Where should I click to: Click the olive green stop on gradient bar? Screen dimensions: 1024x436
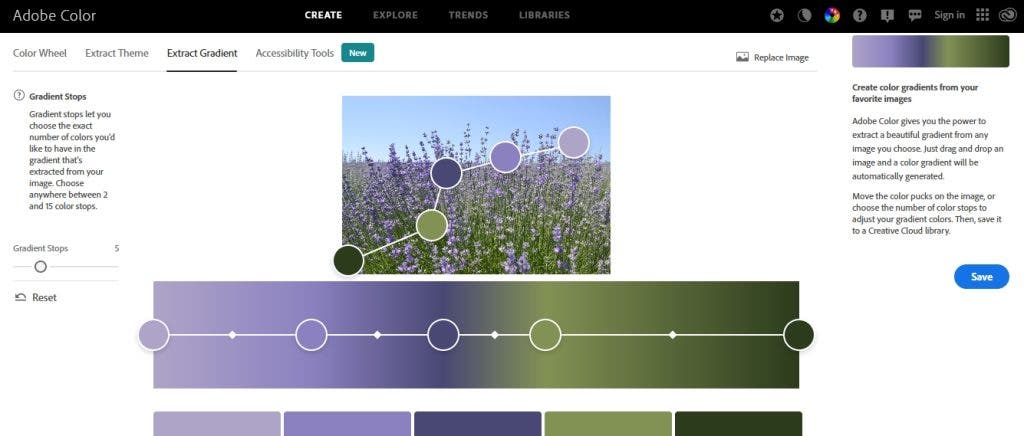point(545,335)
